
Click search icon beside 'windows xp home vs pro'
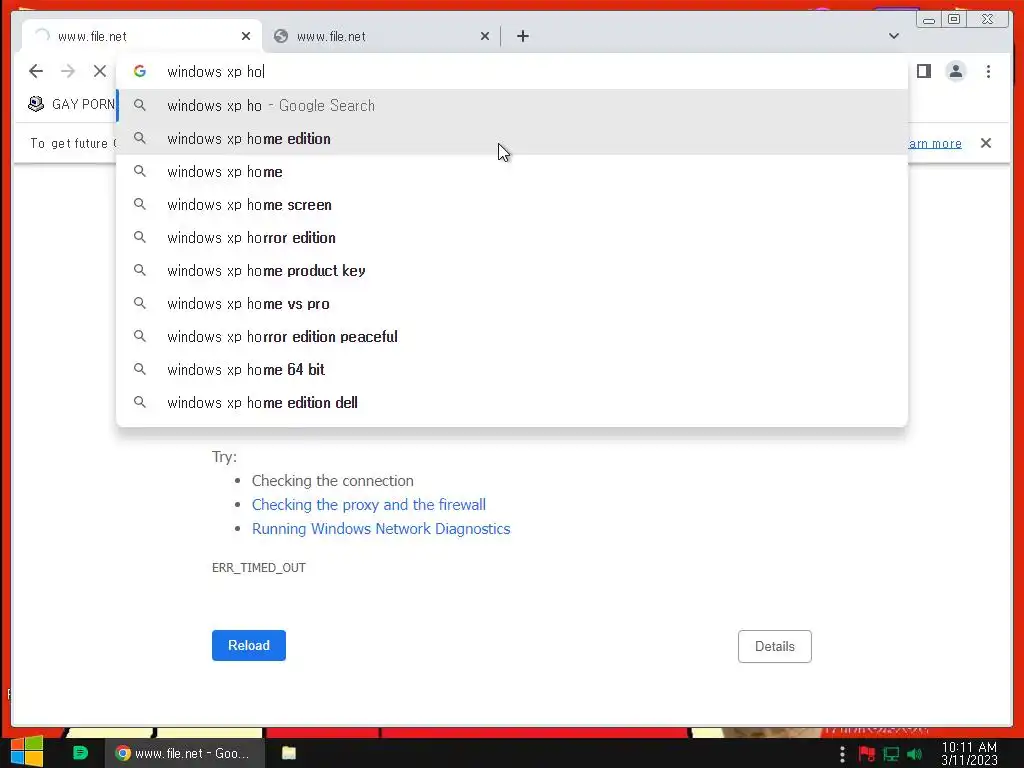[140, 303]
